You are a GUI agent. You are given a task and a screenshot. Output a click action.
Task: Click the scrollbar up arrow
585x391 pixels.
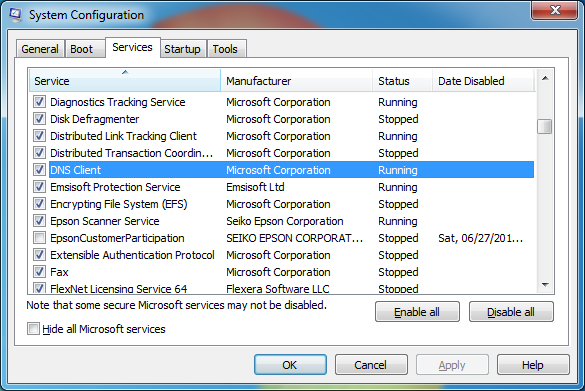(545, 78)
